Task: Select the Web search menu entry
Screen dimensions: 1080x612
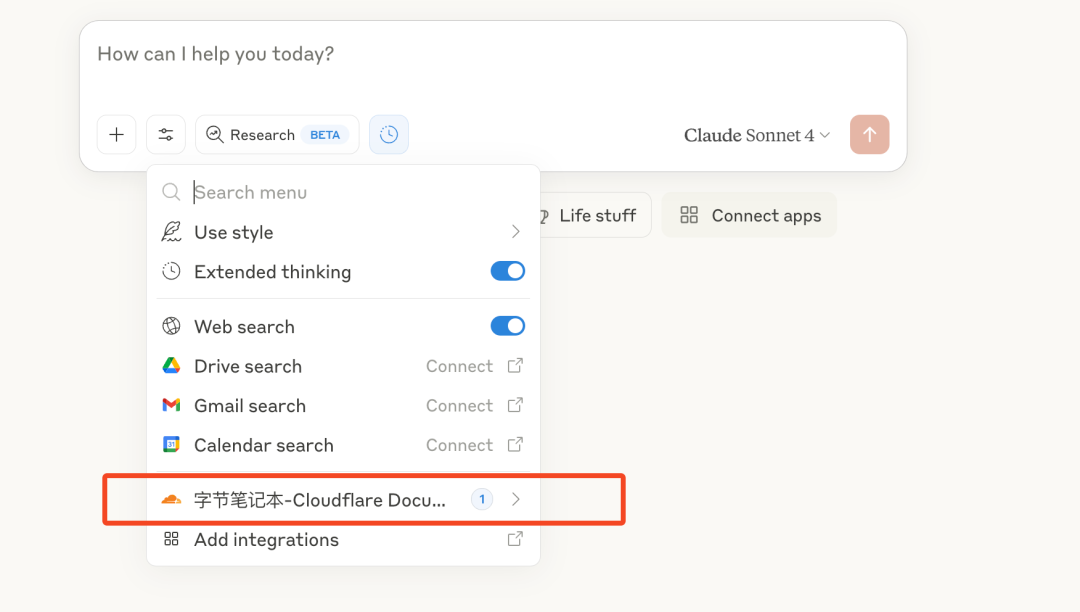Action: (244, 327)
